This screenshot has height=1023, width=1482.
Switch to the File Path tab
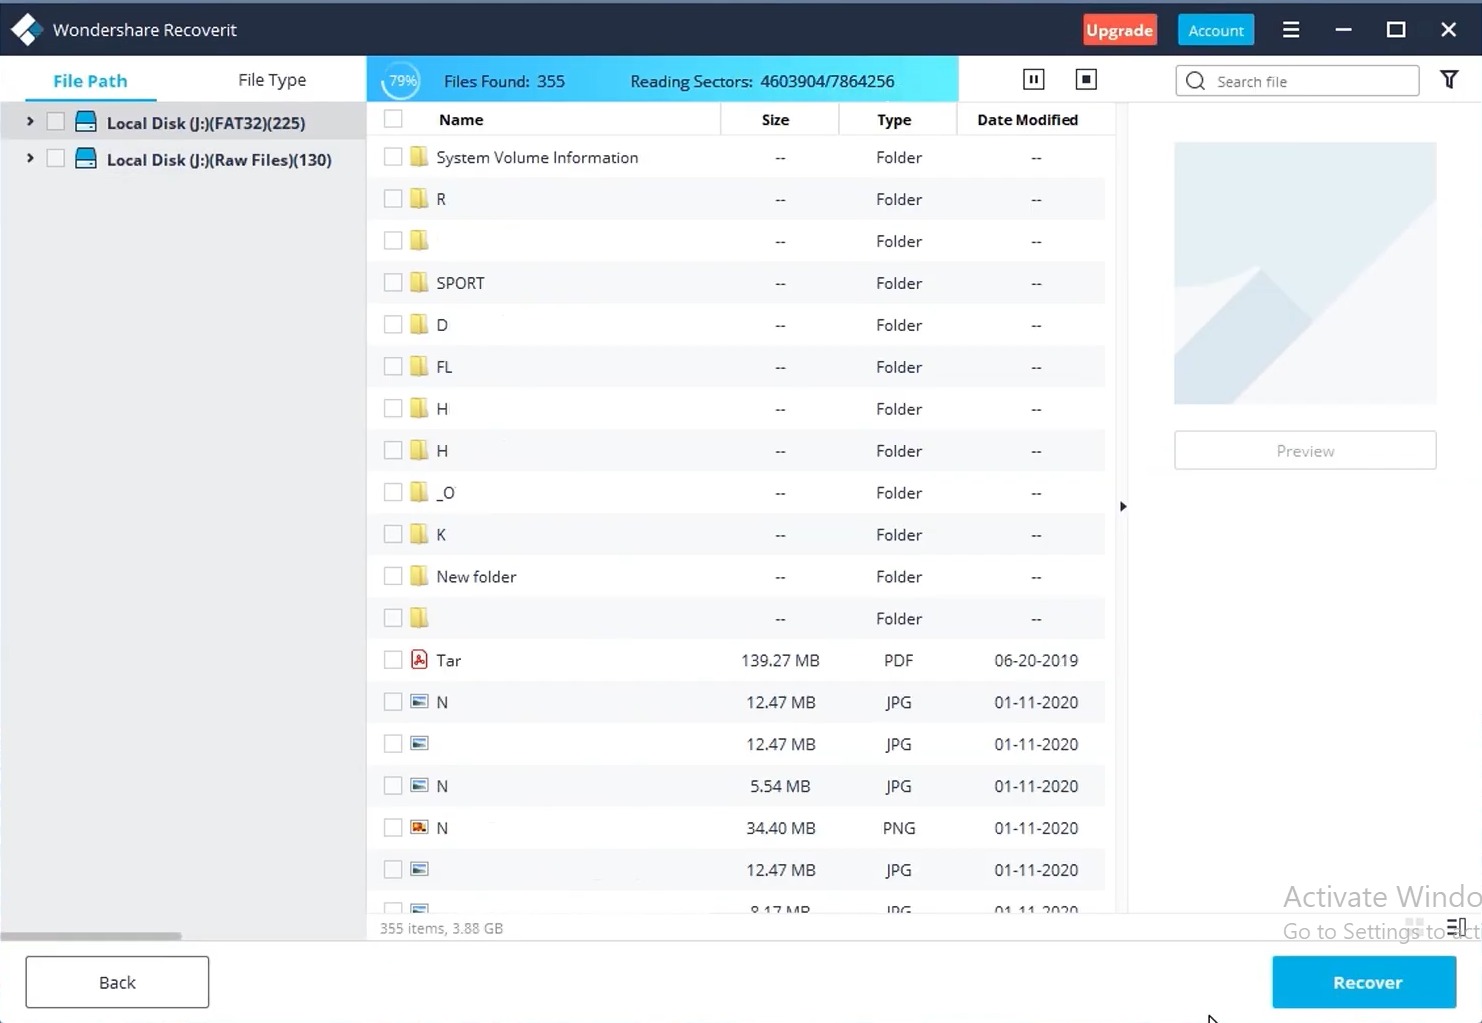(x=90, y=81)
